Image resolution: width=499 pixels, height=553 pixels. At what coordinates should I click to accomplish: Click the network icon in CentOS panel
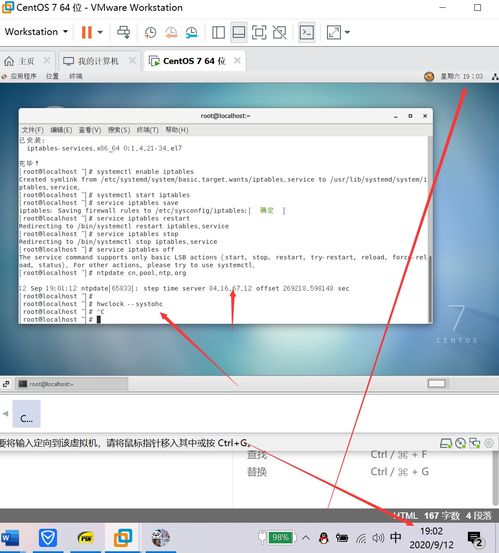[x=495, y=77]
